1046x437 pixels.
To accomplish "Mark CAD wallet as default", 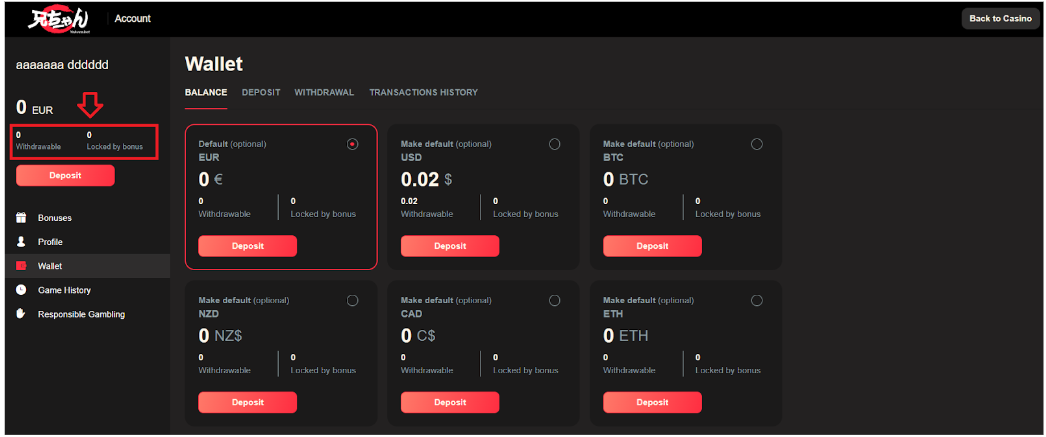I will [554, 301].
